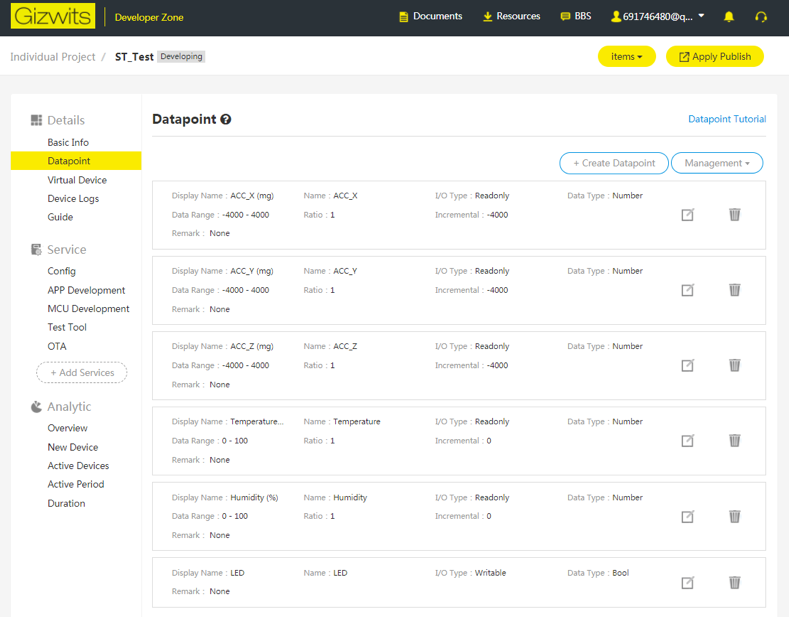
Task: Open notifications bell icon
Action: (x=729, y=17)
